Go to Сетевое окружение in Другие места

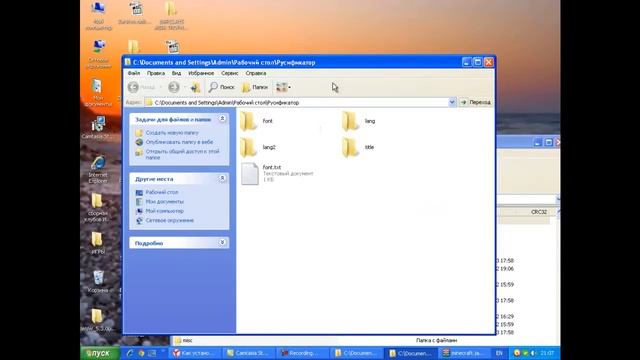(169, 220)
